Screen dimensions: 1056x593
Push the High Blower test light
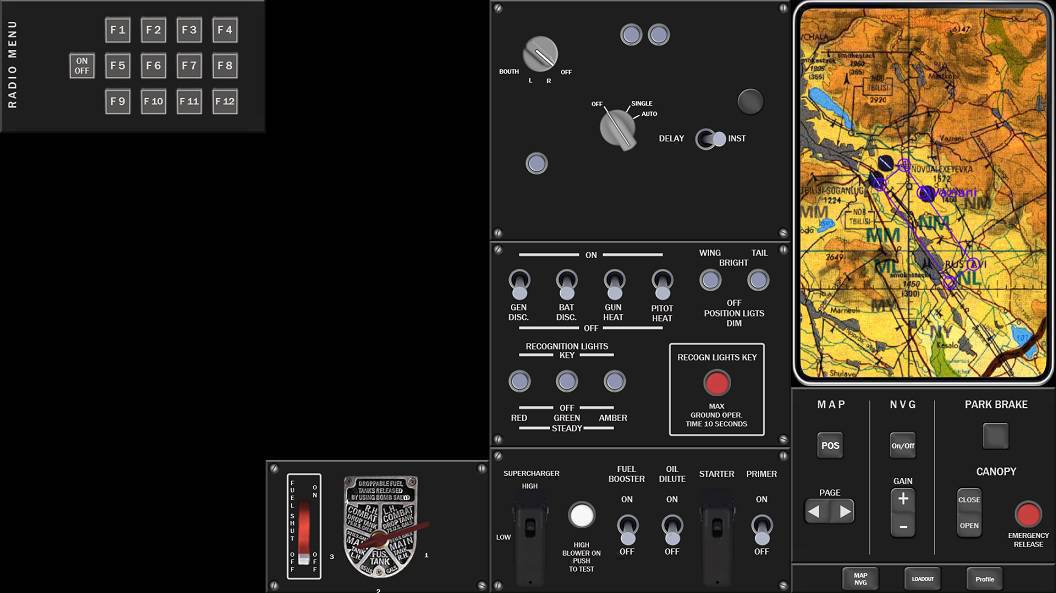tap(581, 515)
